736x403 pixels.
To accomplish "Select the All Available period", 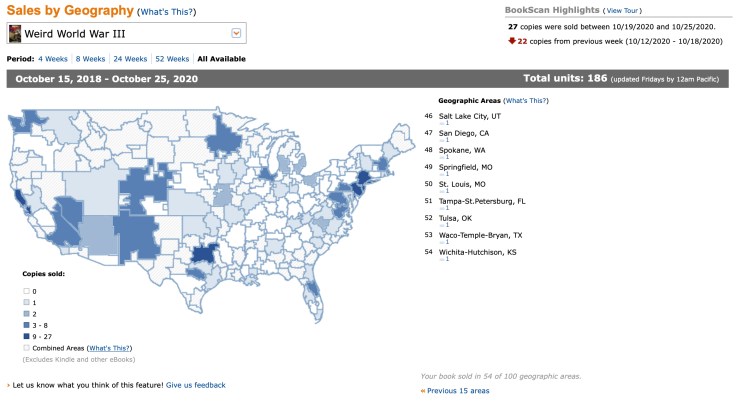I will pos(221,59).
